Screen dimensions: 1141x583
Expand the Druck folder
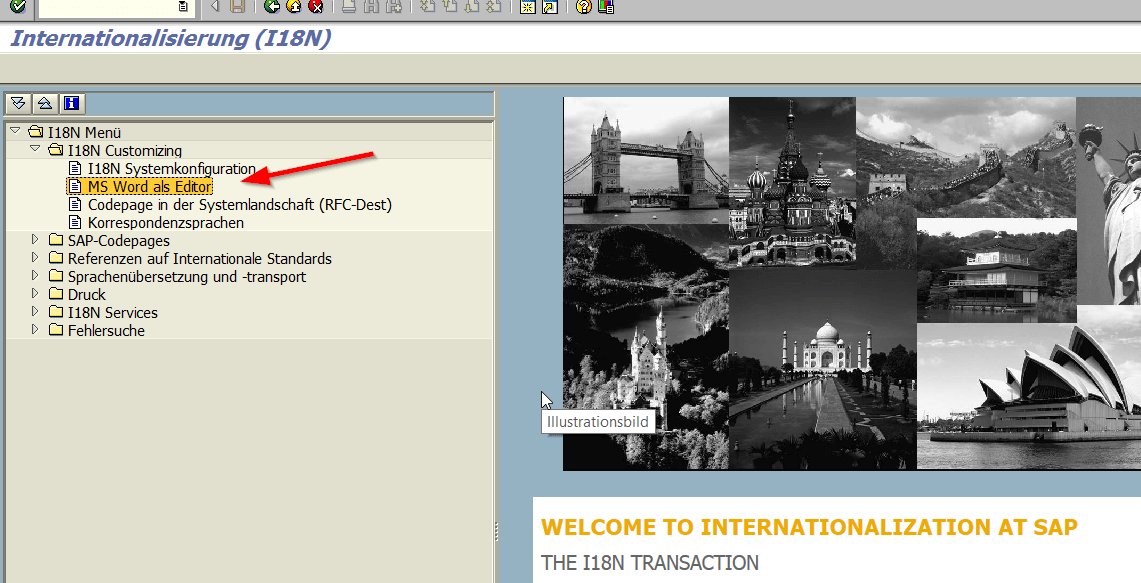click(34, 293)
